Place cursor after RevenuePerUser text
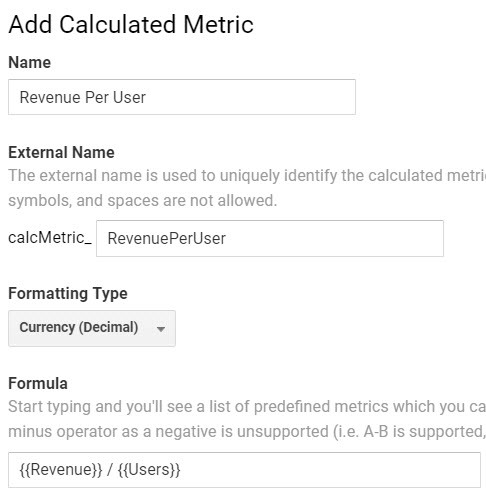 pyautogui.click(x=227, y=239)
